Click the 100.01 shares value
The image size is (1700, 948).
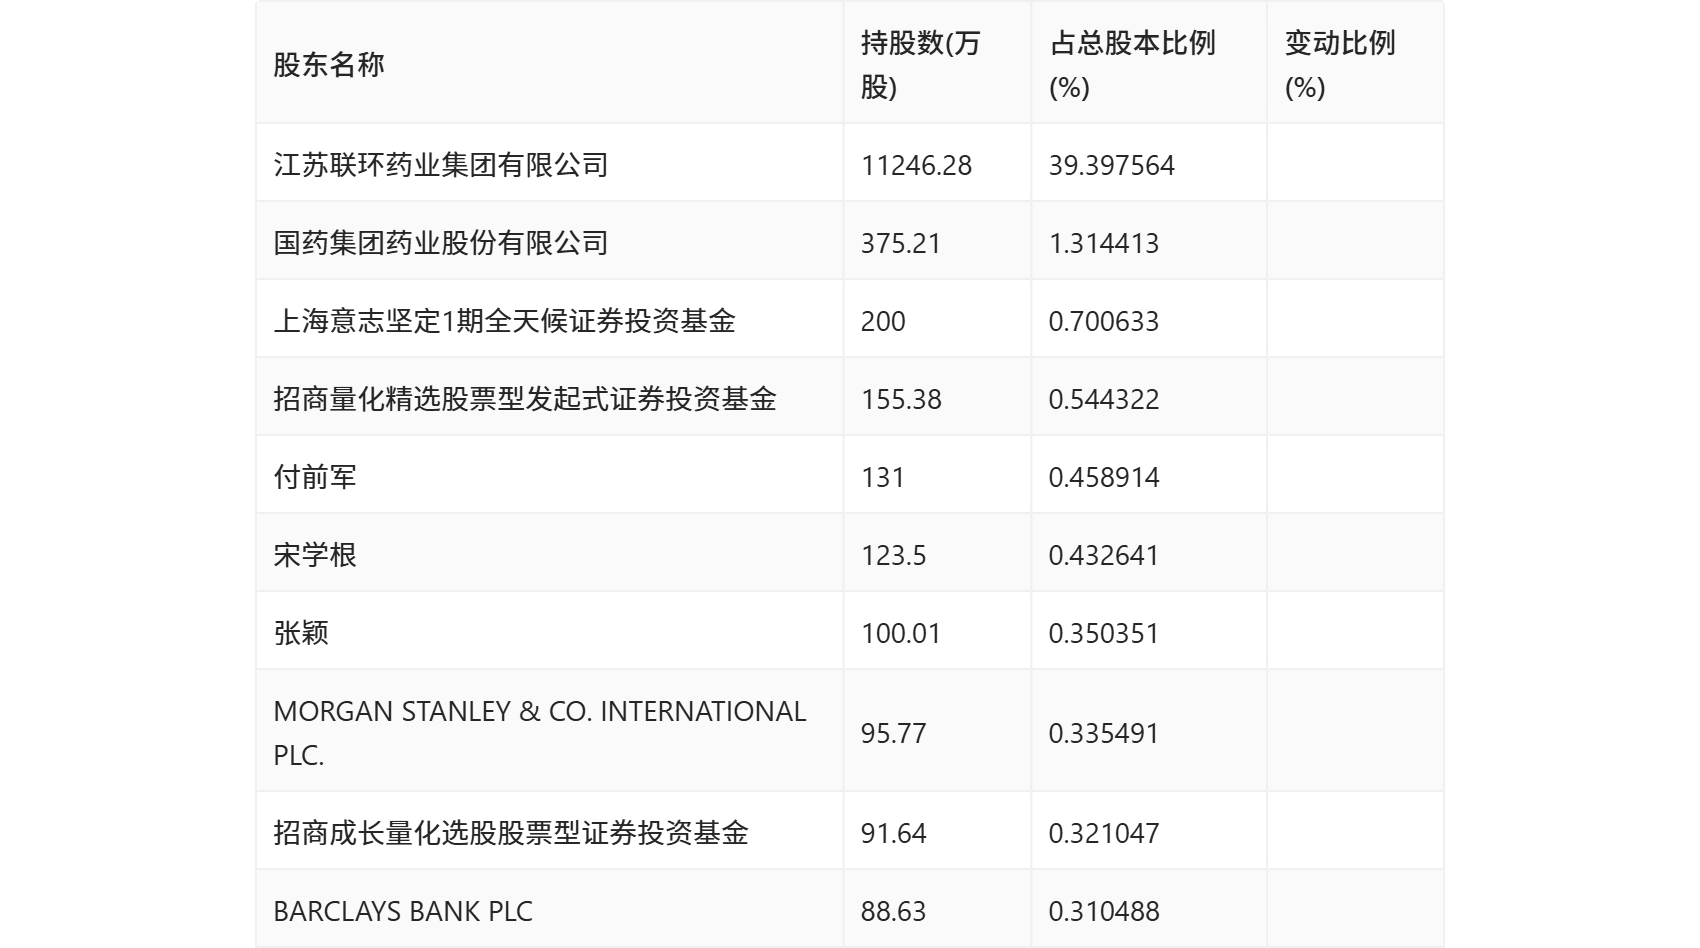[x=901, y=633]
